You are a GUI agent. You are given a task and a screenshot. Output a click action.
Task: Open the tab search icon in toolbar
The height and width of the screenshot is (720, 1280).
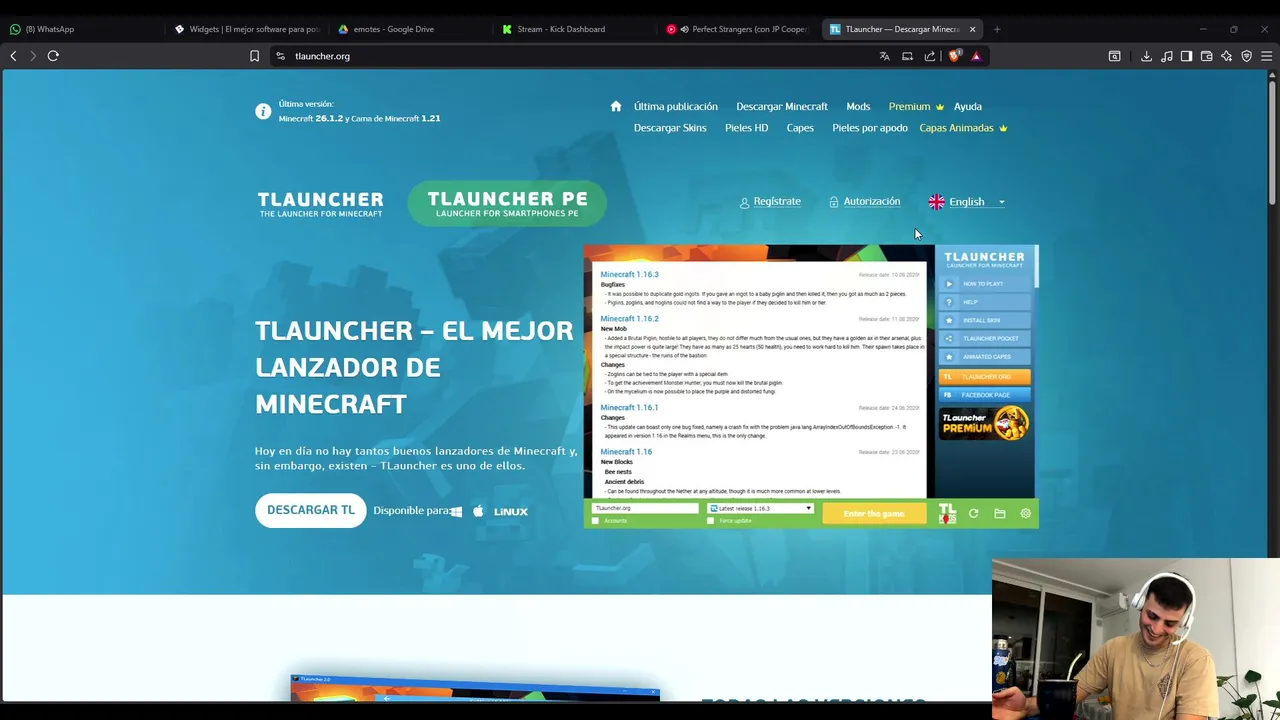tap(1114, 56)
